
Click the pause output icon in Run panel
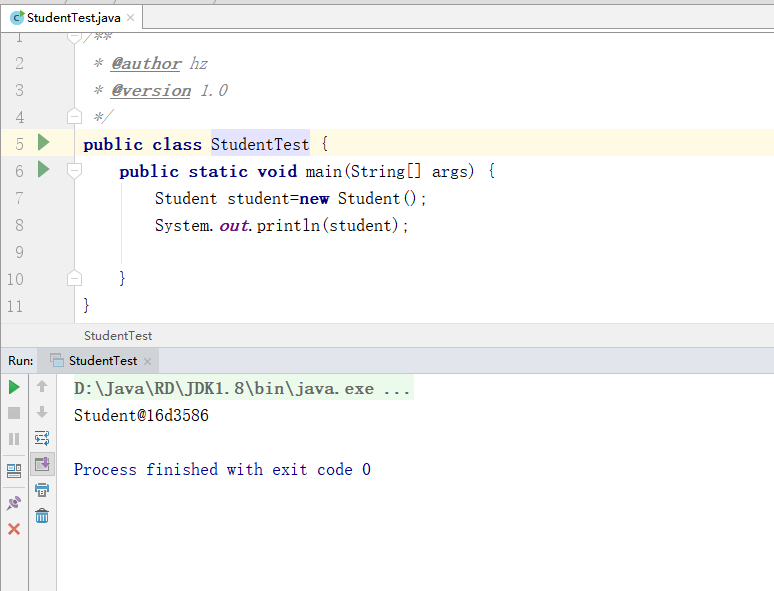[x=14, y=439]
